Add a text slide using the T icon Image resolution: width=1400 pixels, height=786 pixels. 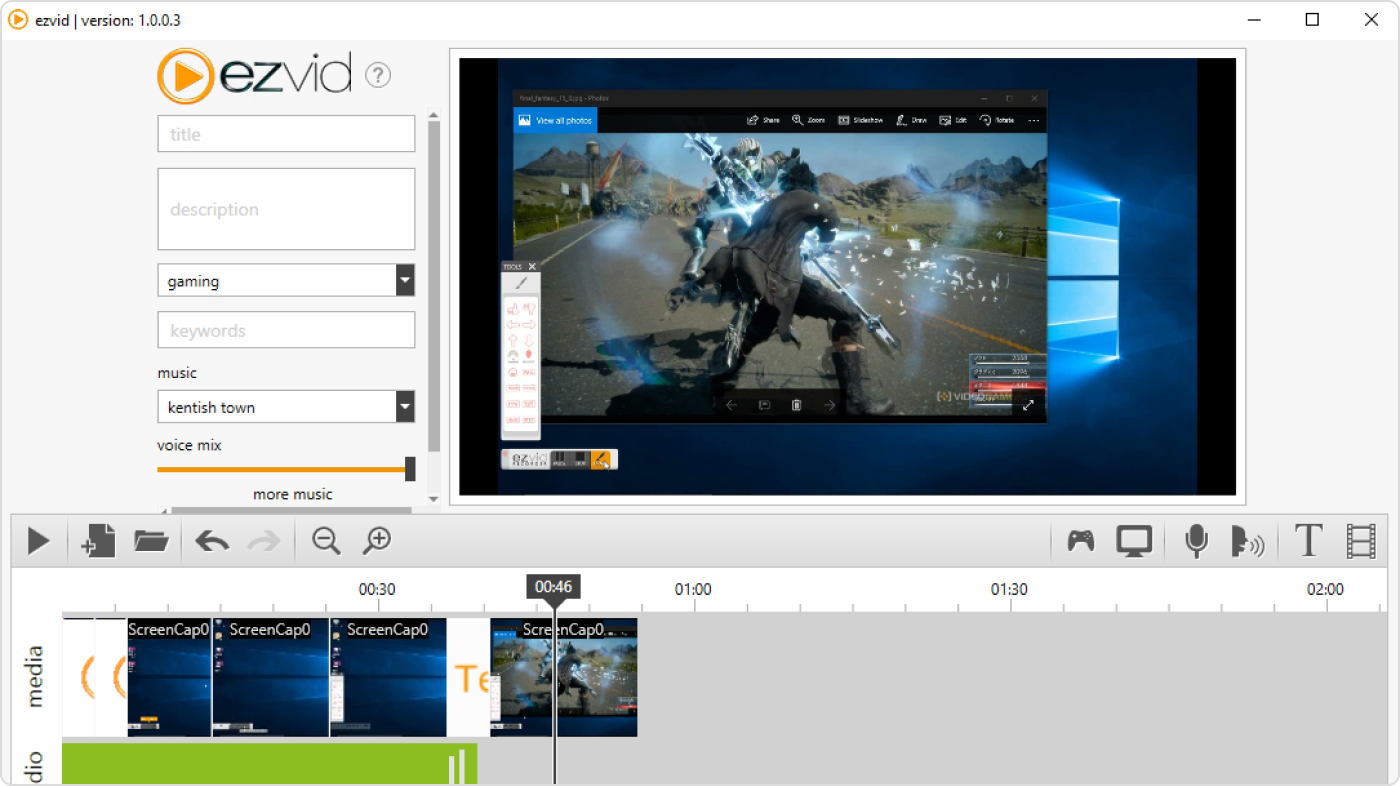1307,540
